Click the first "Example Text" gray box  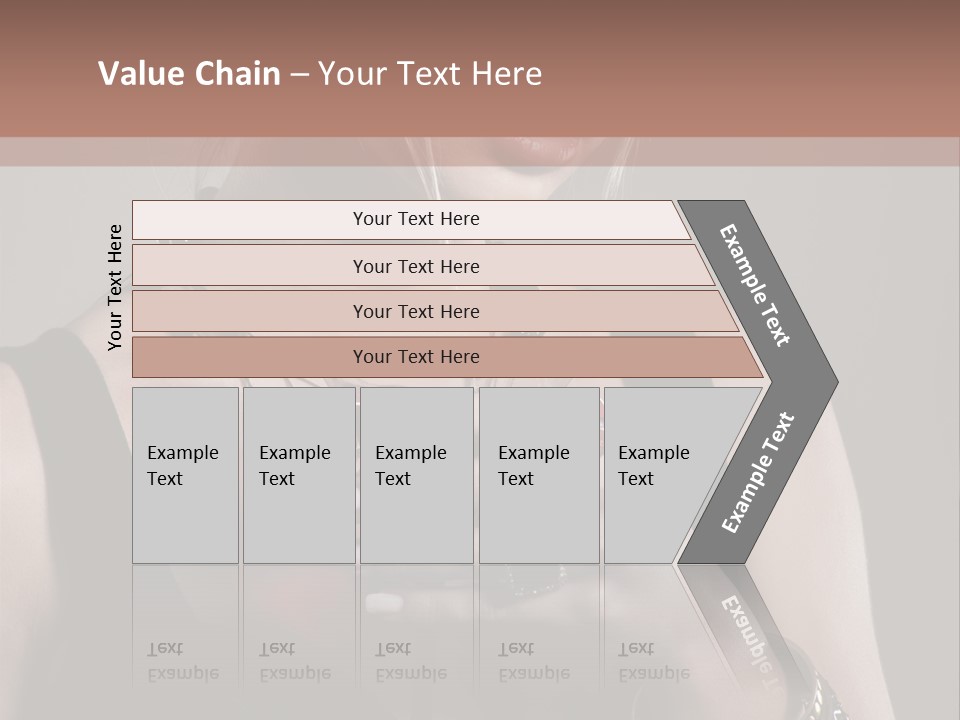(x=185, y=474)
